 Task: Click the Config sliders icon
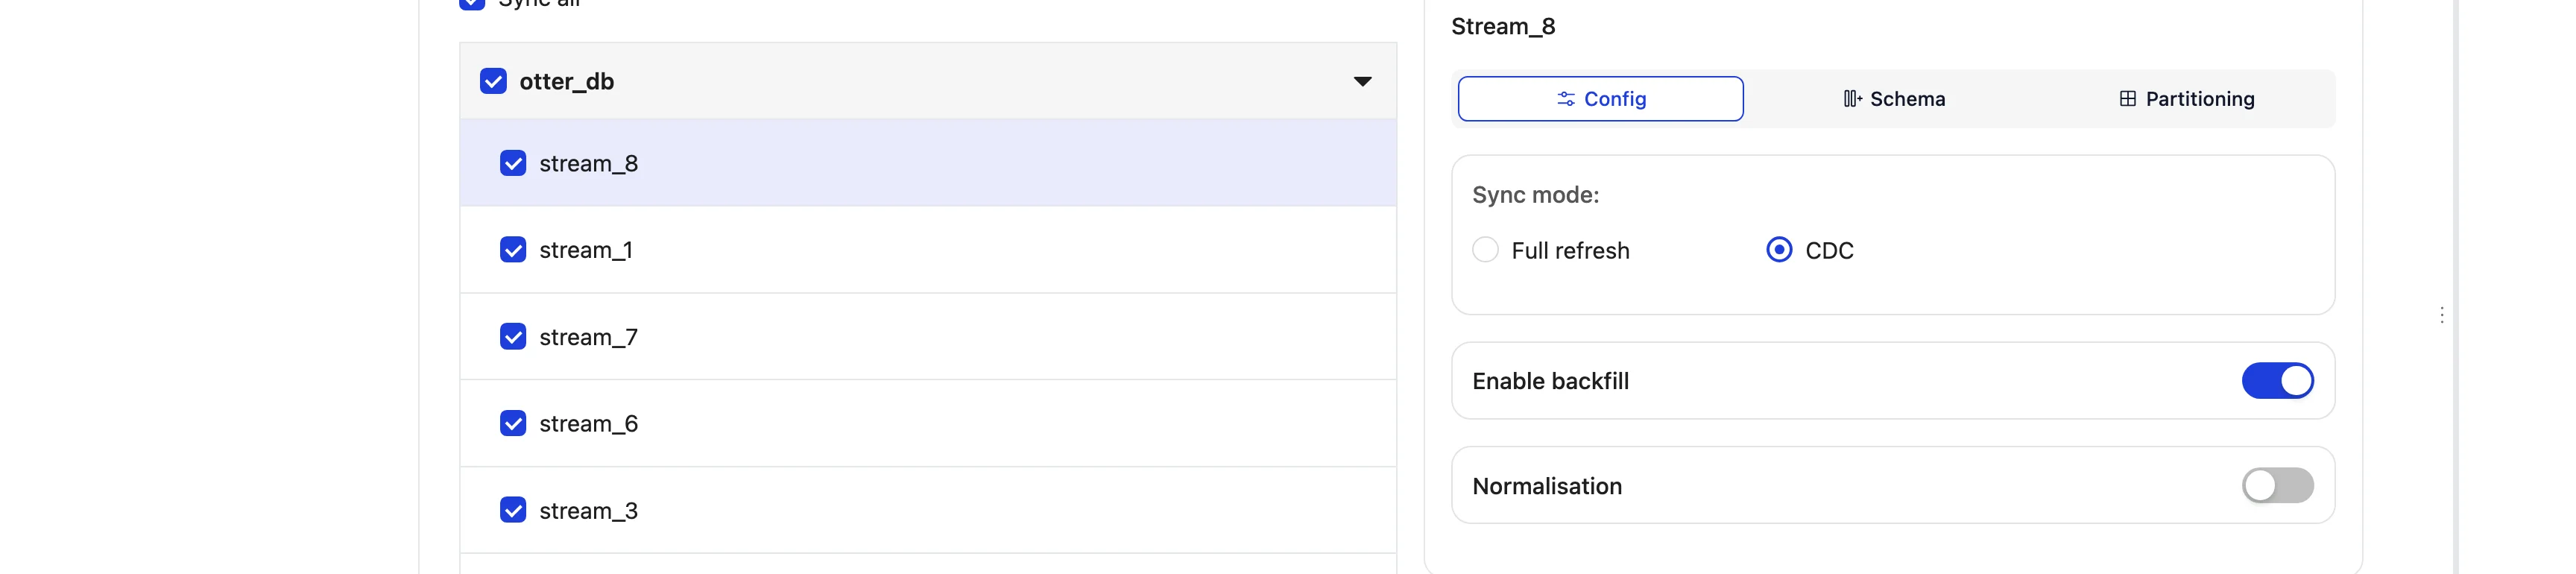point(1565,99)
